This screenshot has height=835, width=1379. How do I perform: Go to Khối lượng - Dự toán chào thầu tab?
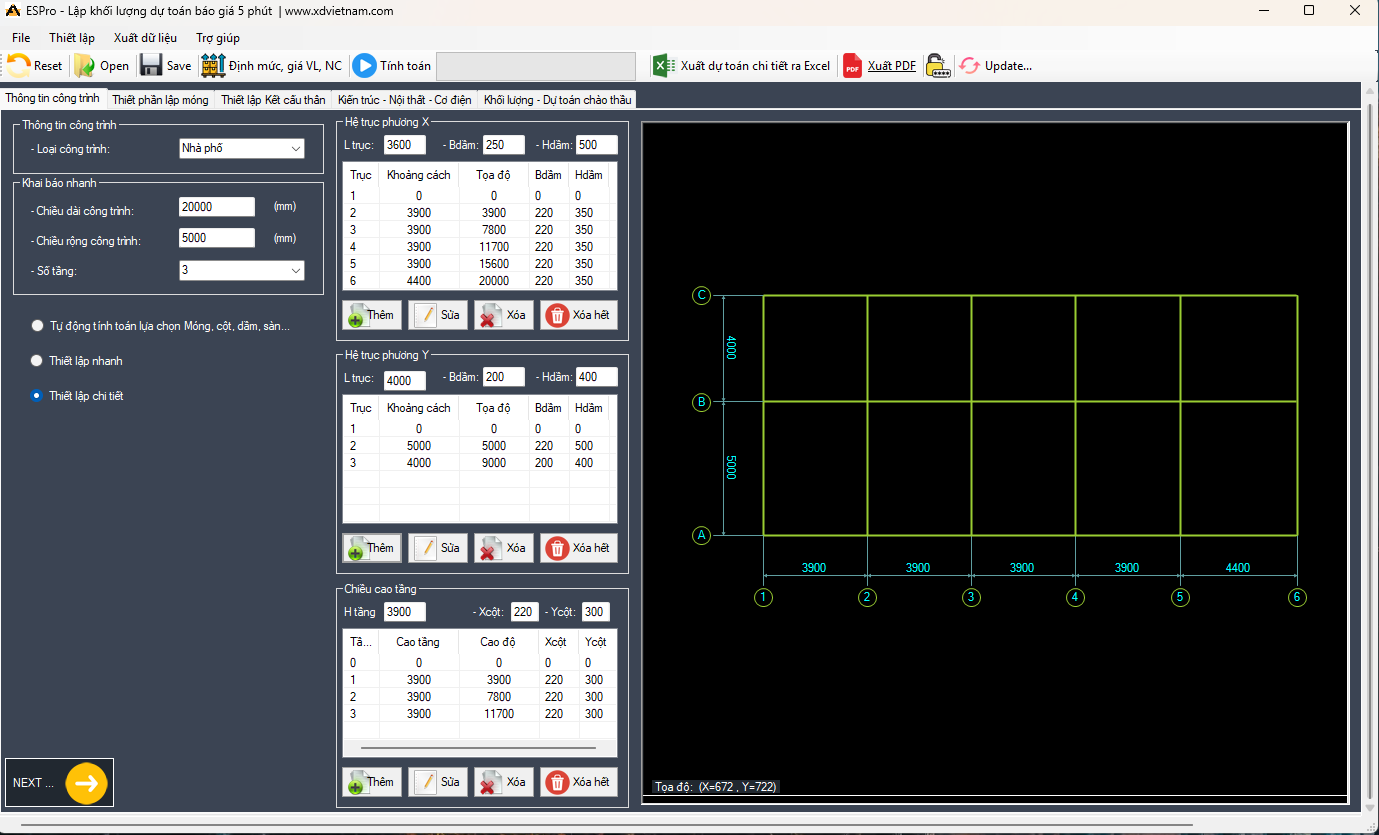pos(557,100)
